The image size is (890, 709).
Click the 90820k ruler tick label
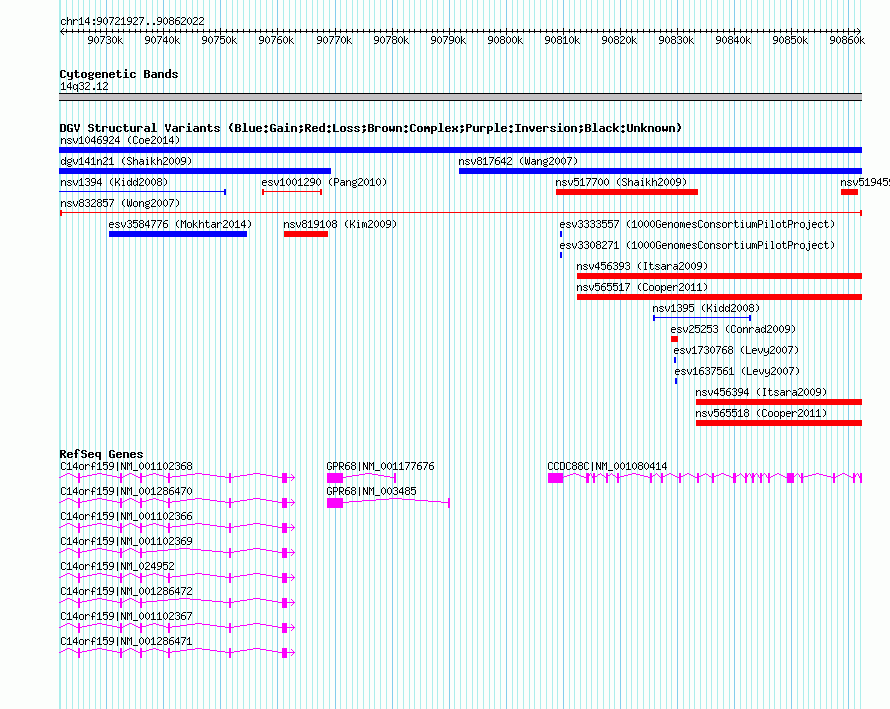[619, 40]
